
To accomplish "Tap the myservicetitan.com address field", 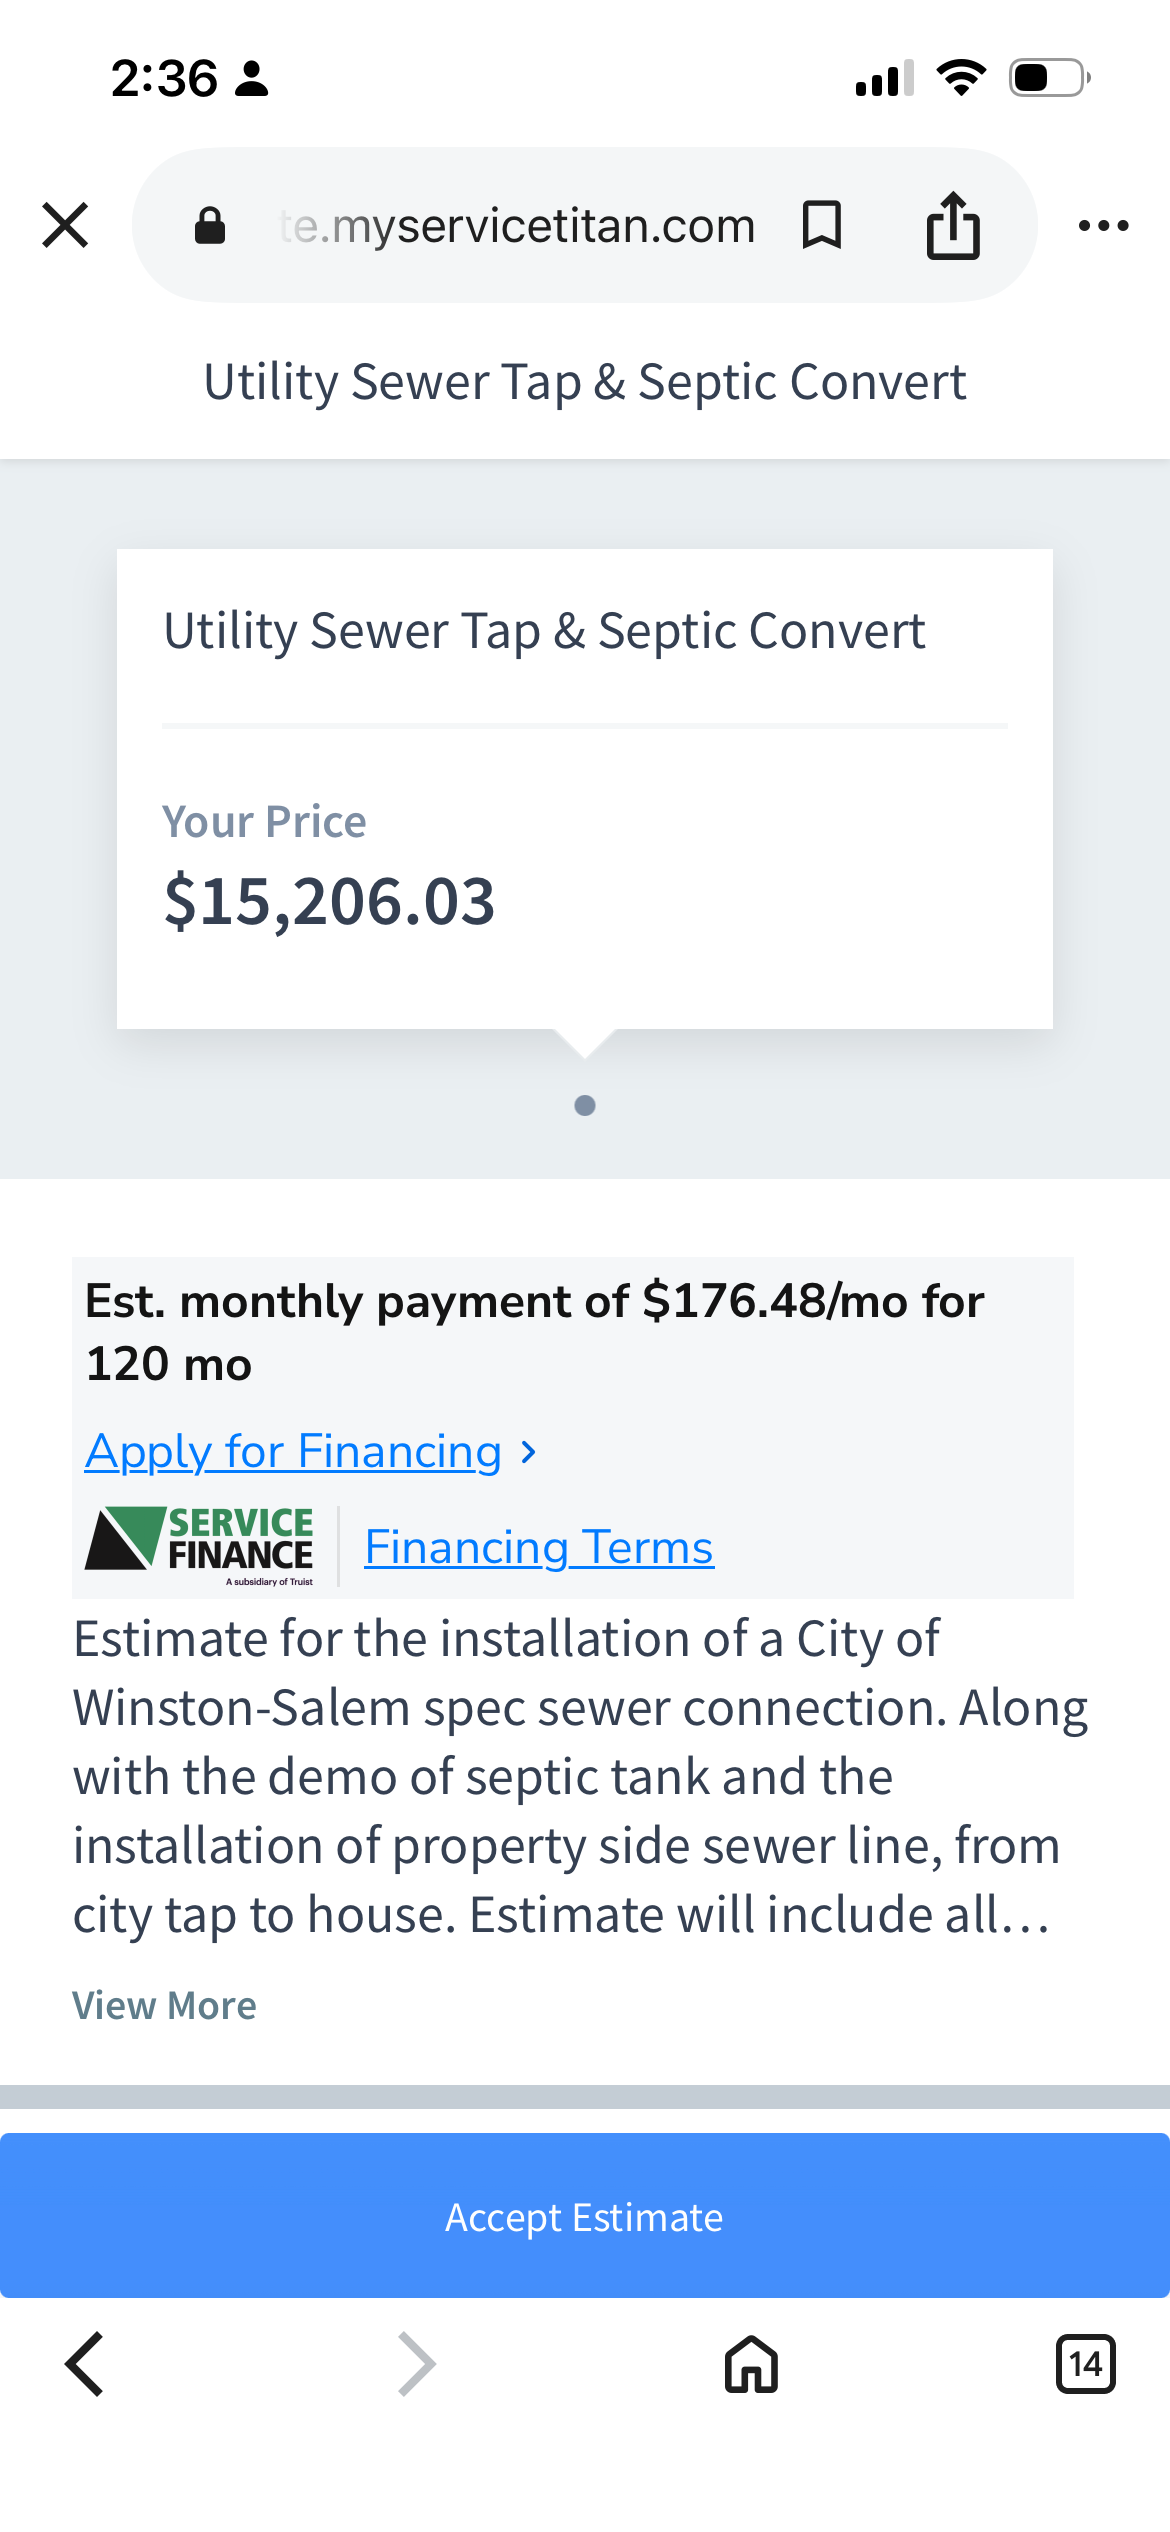I will click(x=517, y=226).
